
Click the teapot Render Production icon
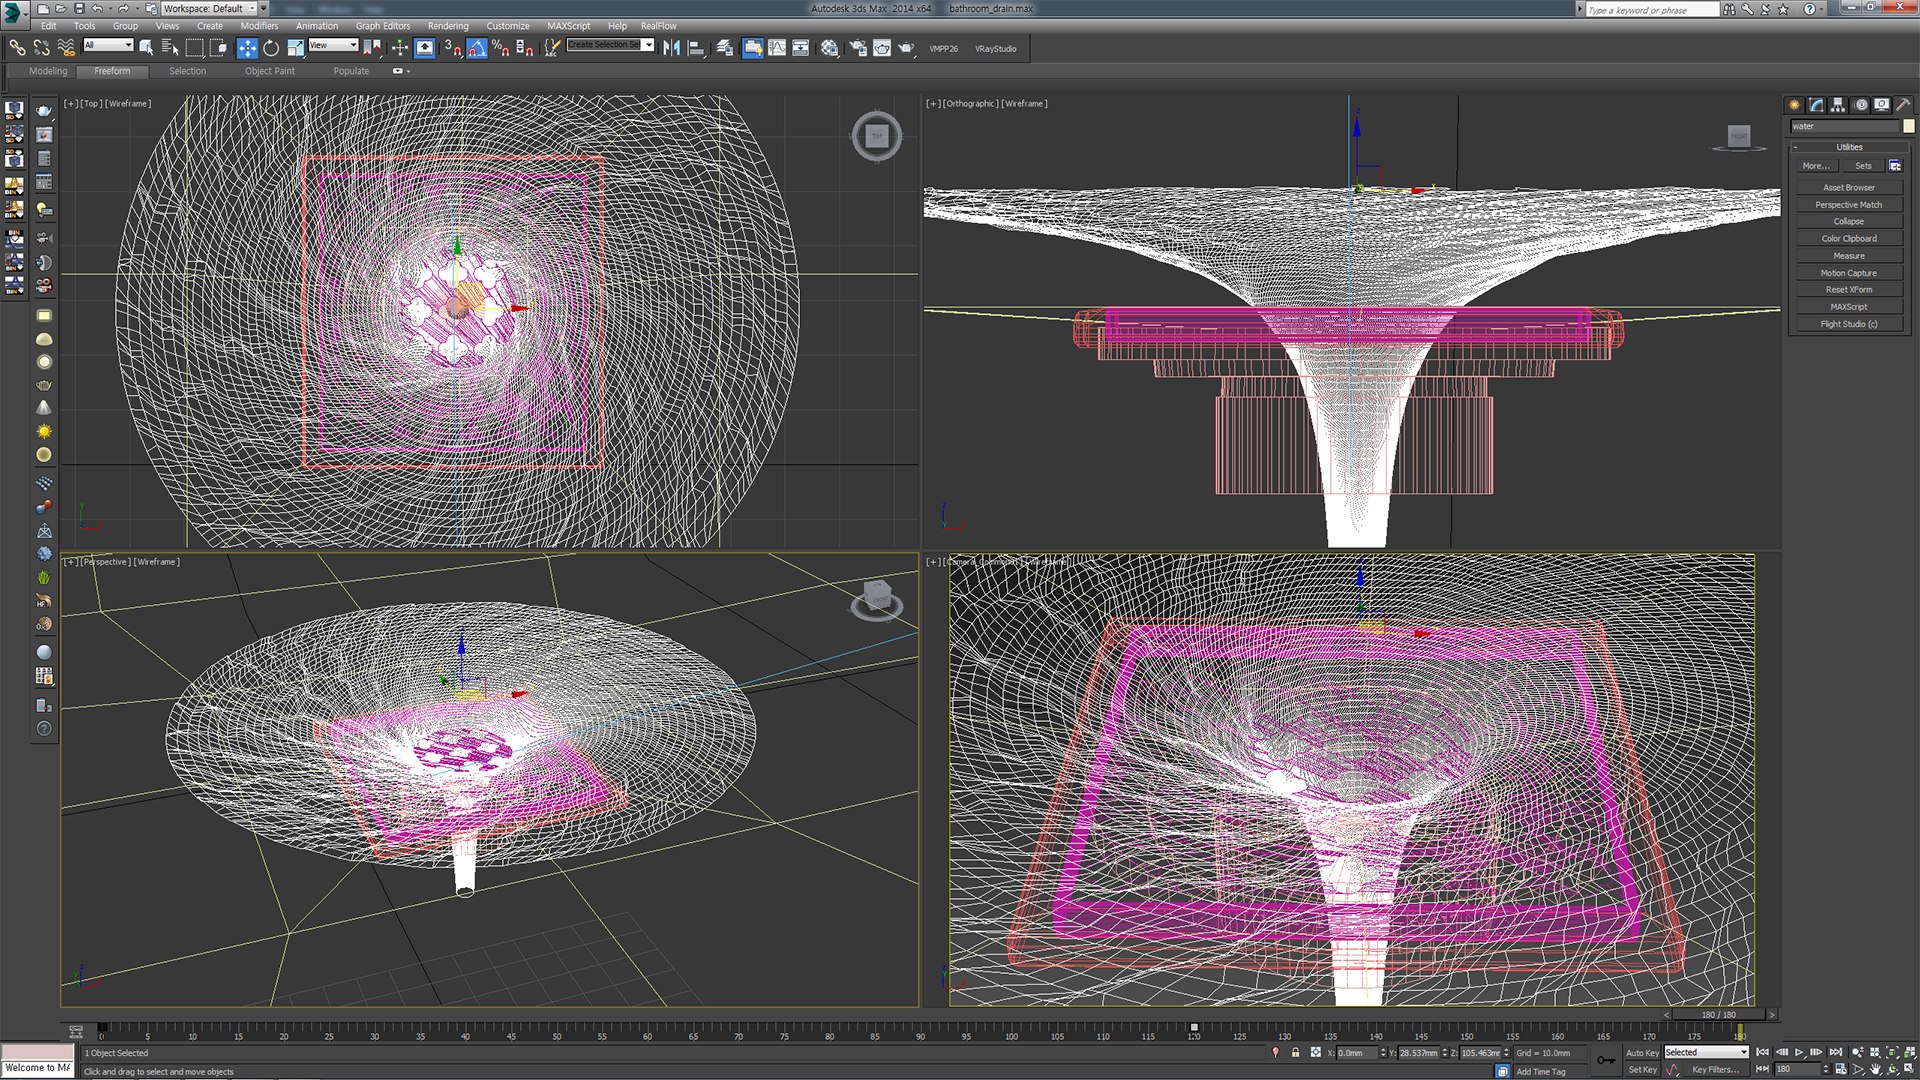coord(905,48)
